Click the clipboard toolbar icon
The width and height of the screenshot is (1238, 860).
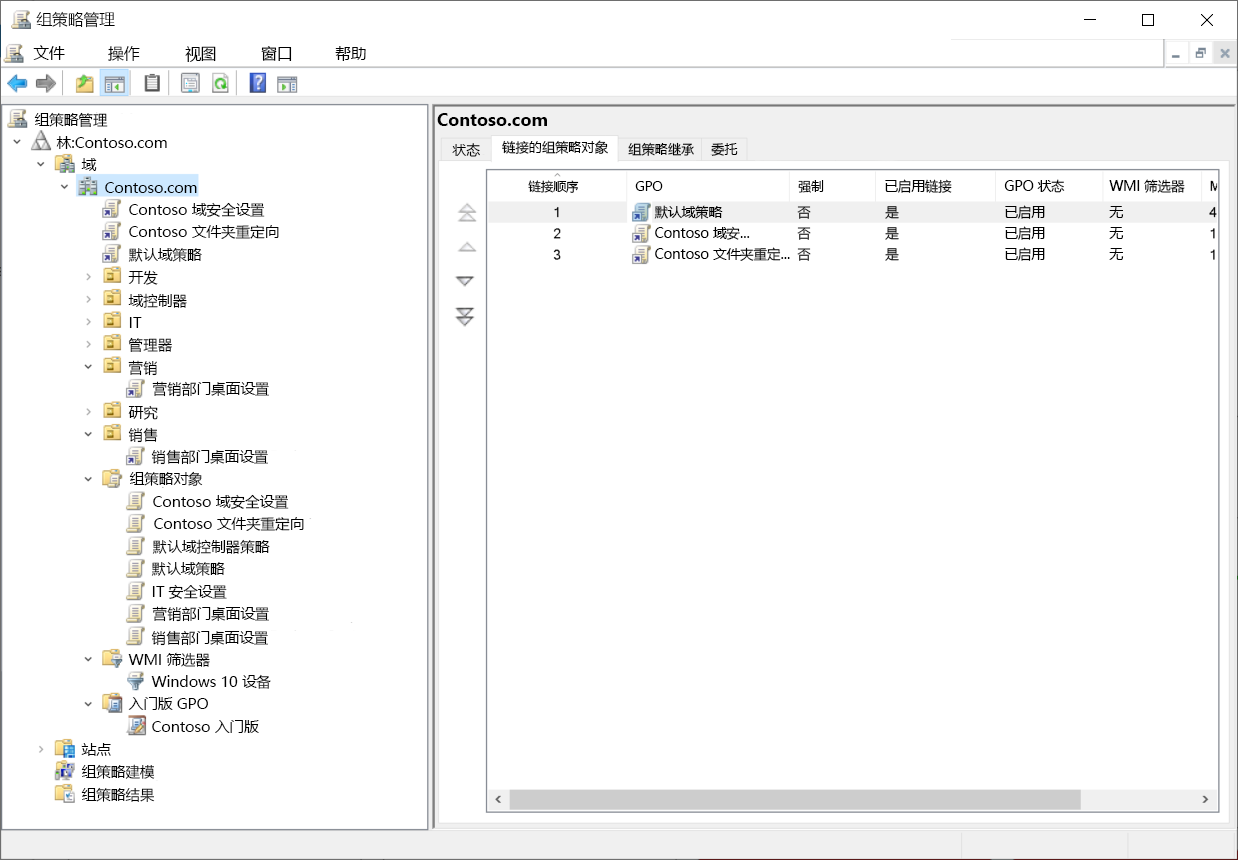pos(152,84)
